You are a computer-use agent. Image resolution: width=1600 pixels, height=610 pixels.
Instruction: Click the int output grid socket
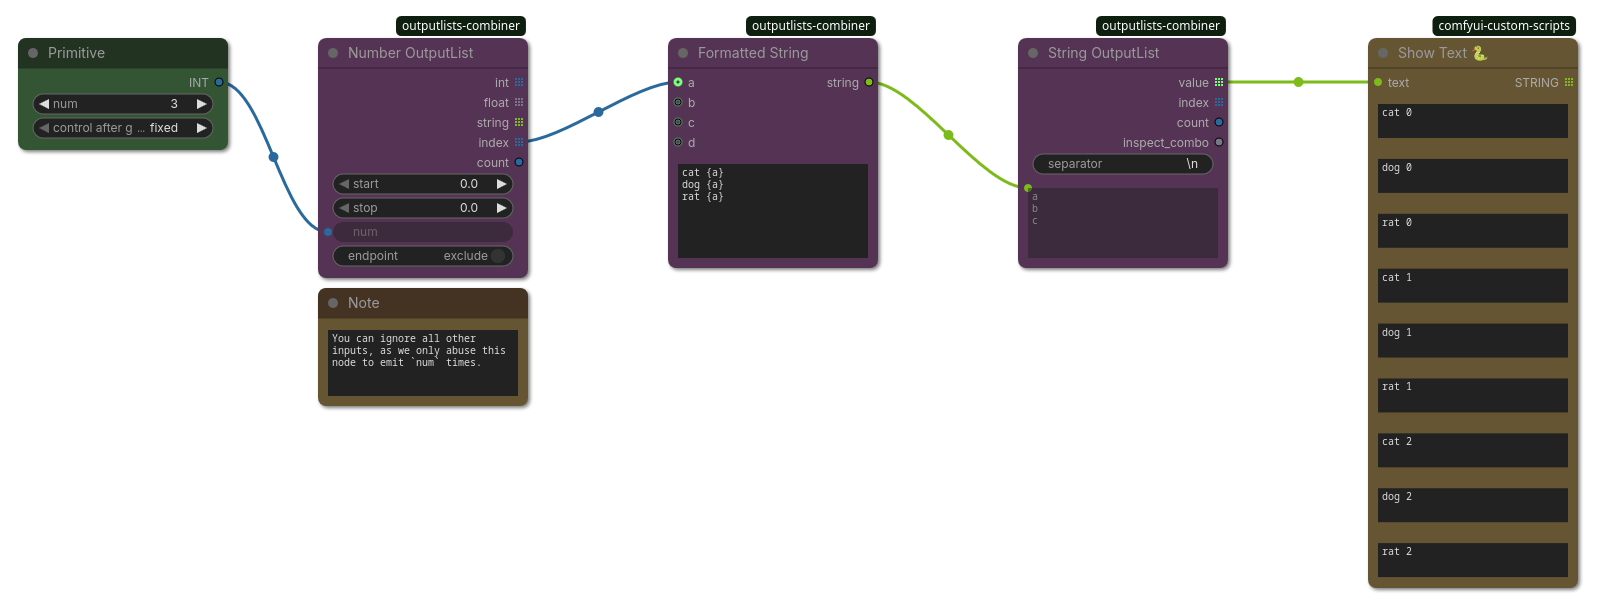coord(519,82)
